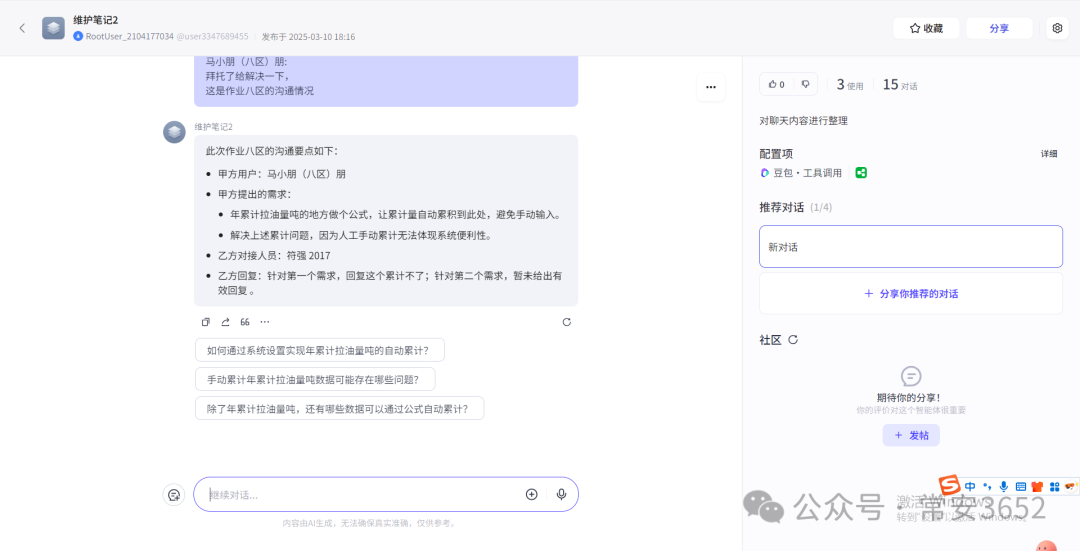Click the description 对聊天内容进行整理
Viewport: 1080px width, 551px height.
click(803, 121)
